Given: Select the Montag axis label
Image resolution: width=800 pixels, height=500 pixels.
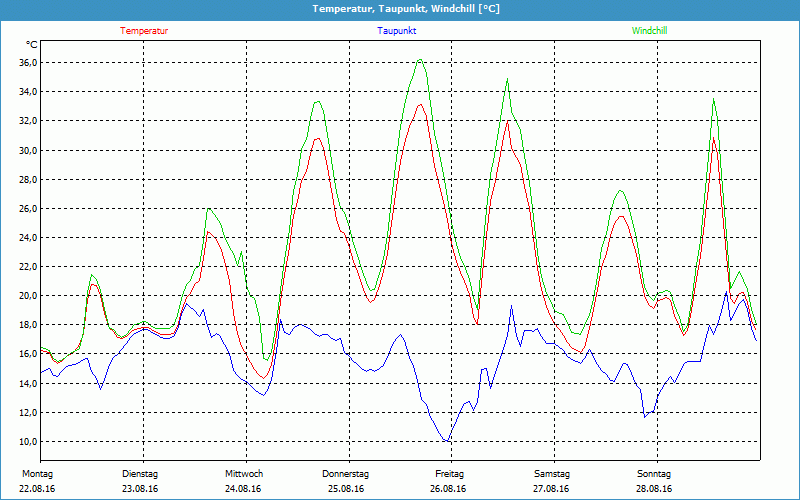Looking at the screenshot, I should [37, 474].
